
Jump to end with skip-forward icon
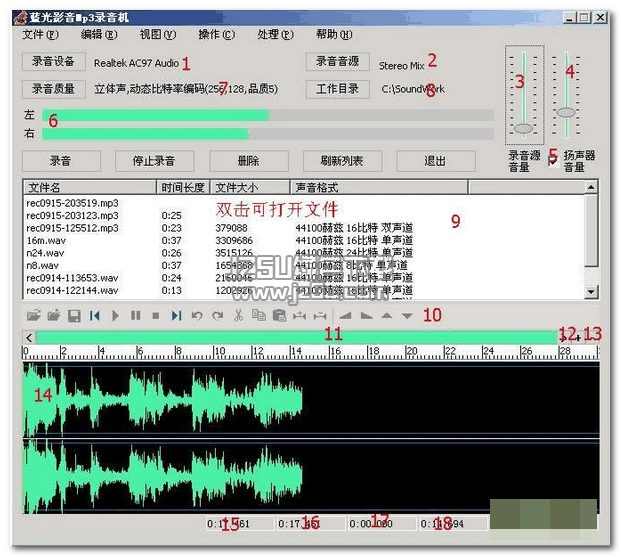[x=177, y=316]
